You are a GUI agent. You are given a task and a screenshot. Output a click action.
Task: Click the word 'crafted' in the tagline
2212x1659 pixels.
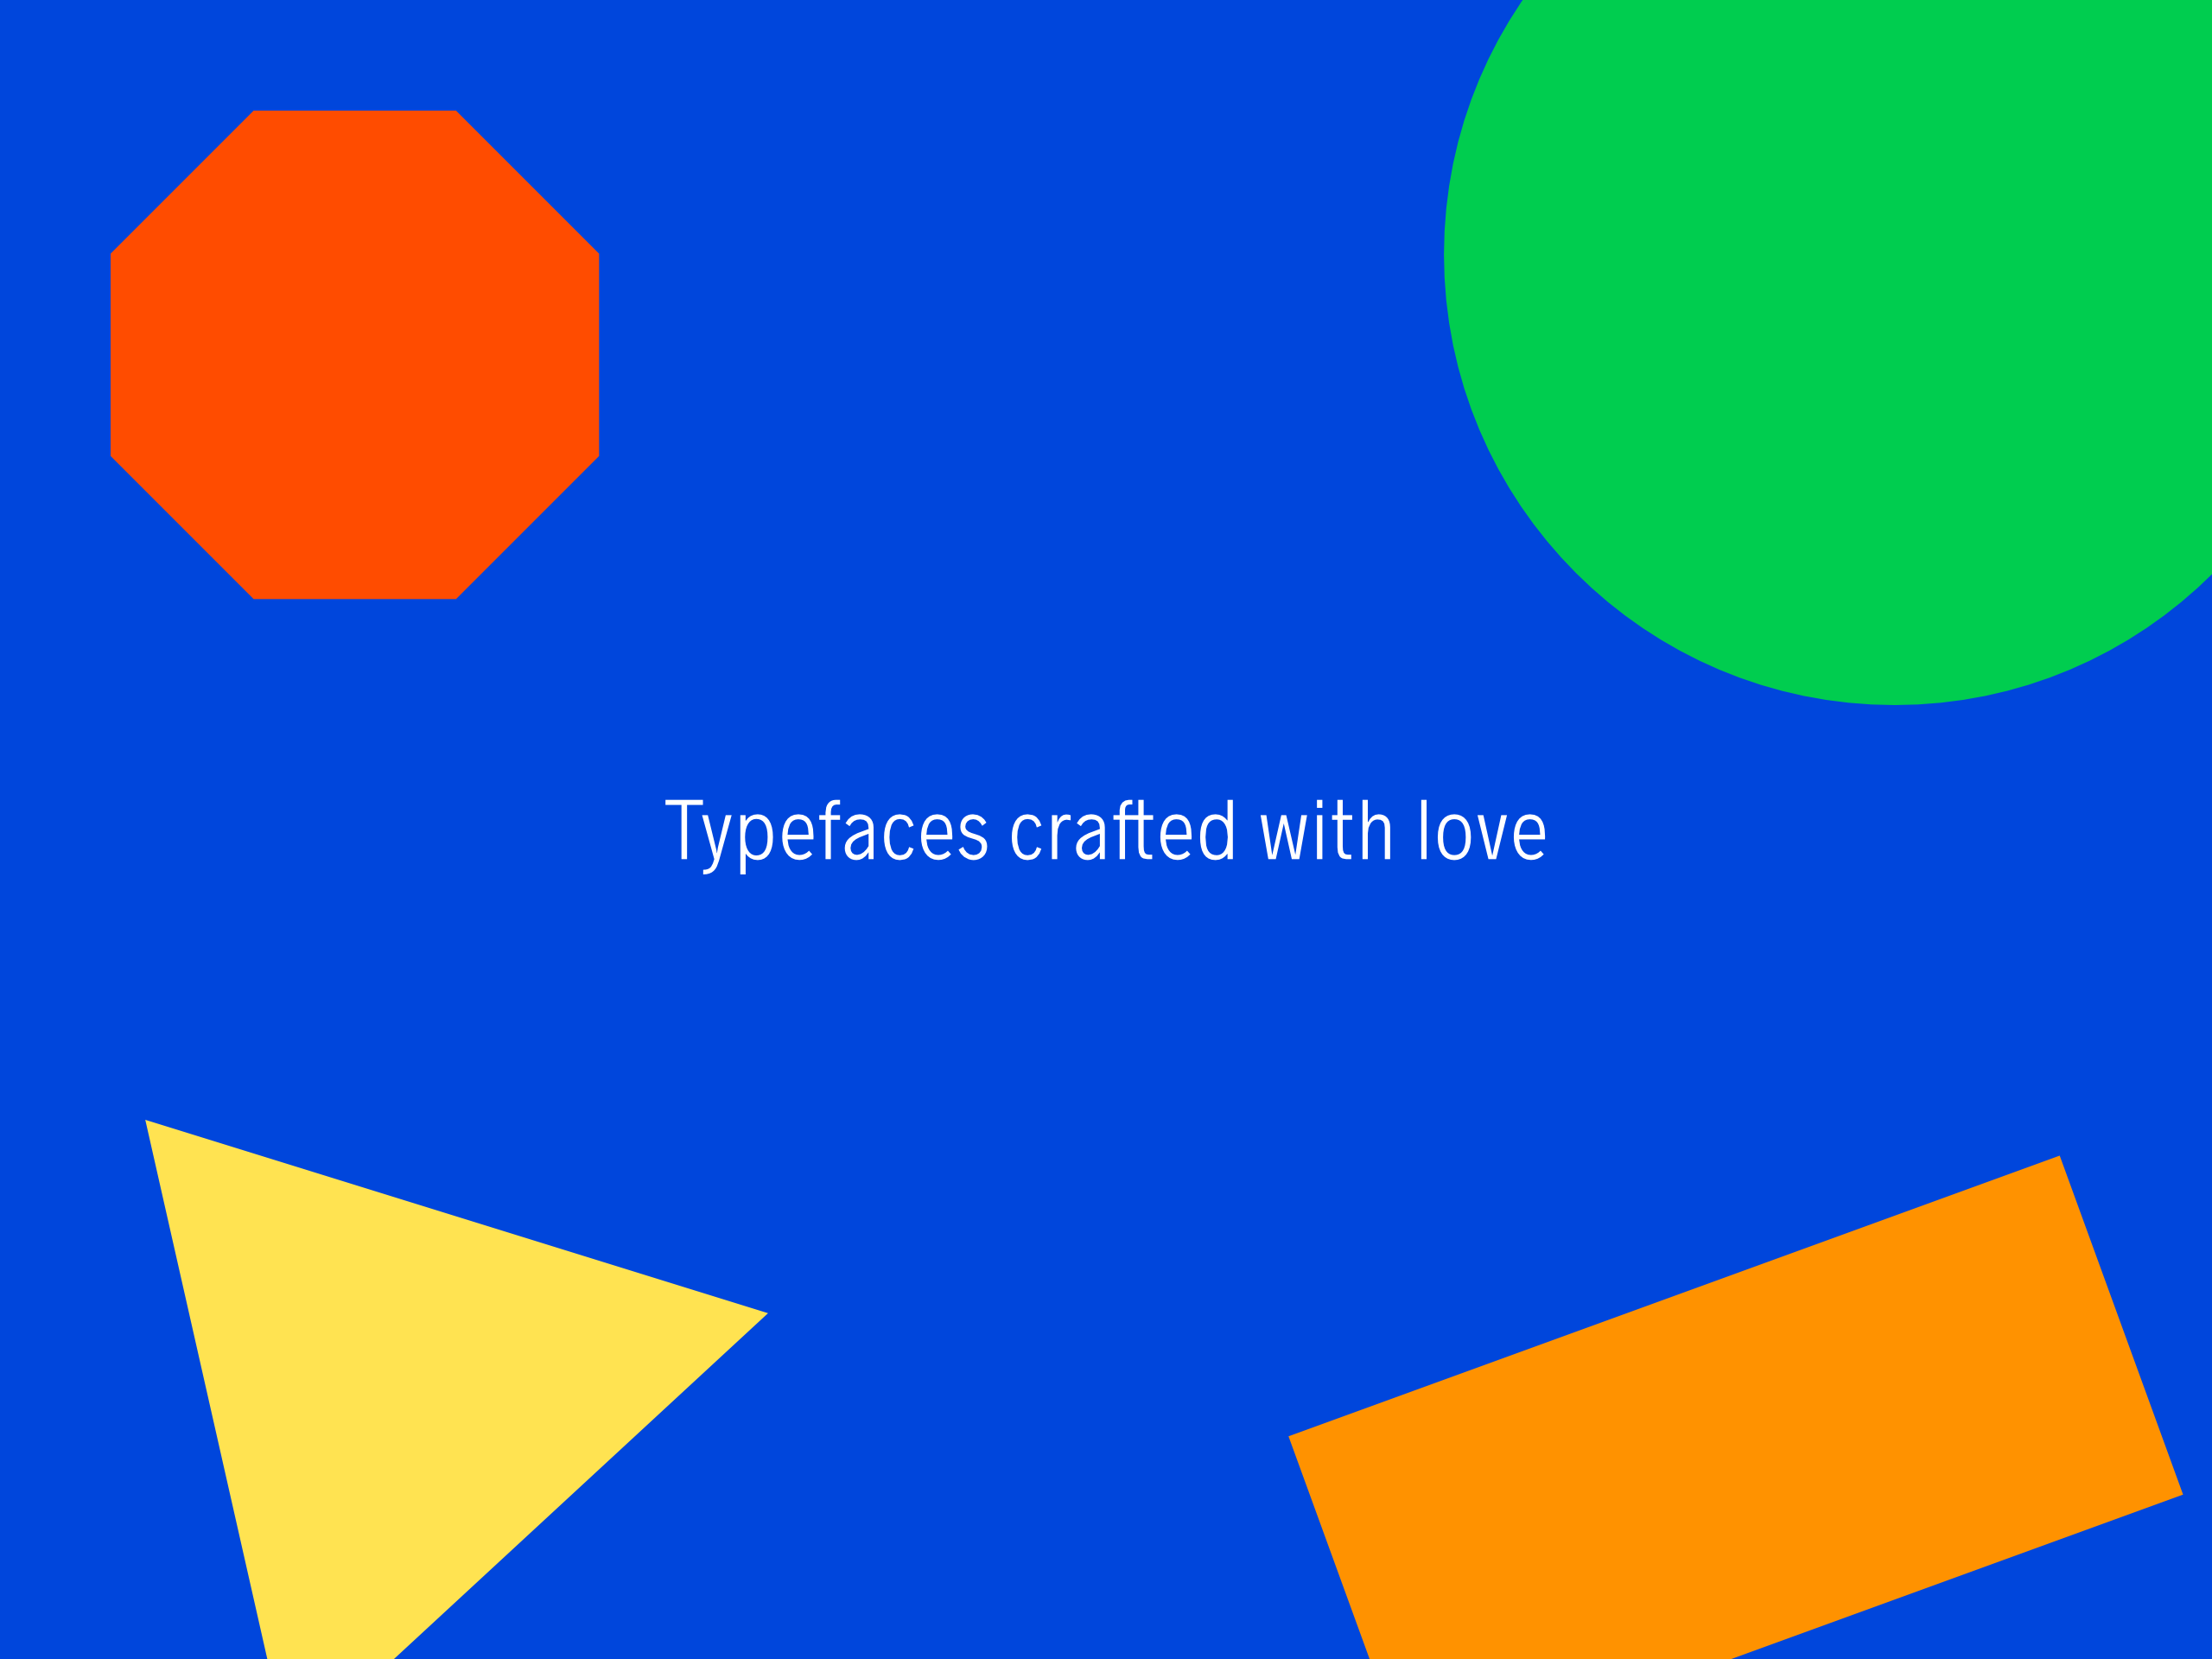pyautogui.click(x=1122, y=832)
